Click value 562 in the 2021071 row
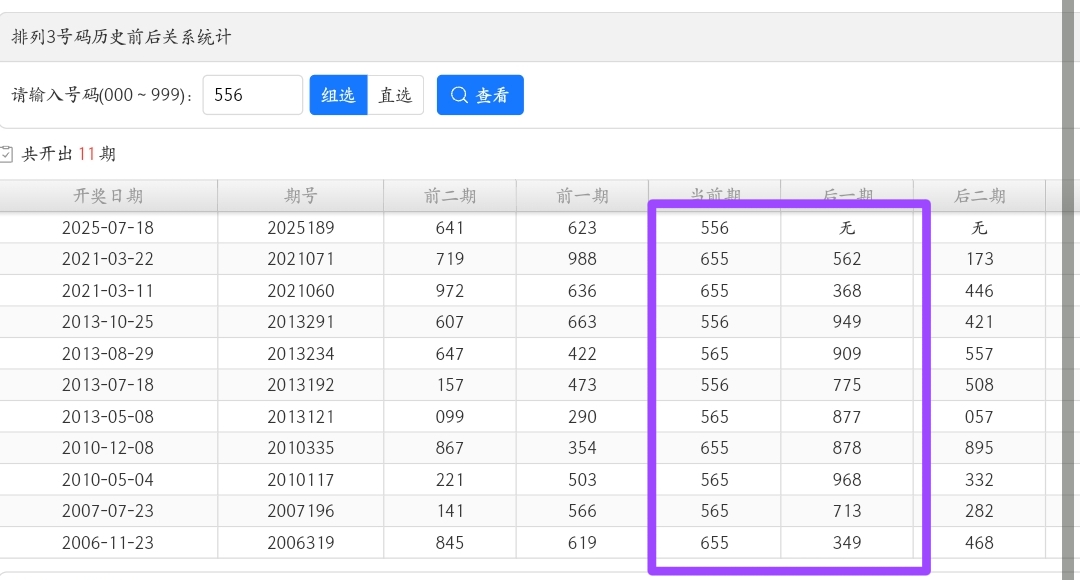This screenshot has width=1080, height=580. (x=847, y=259)
